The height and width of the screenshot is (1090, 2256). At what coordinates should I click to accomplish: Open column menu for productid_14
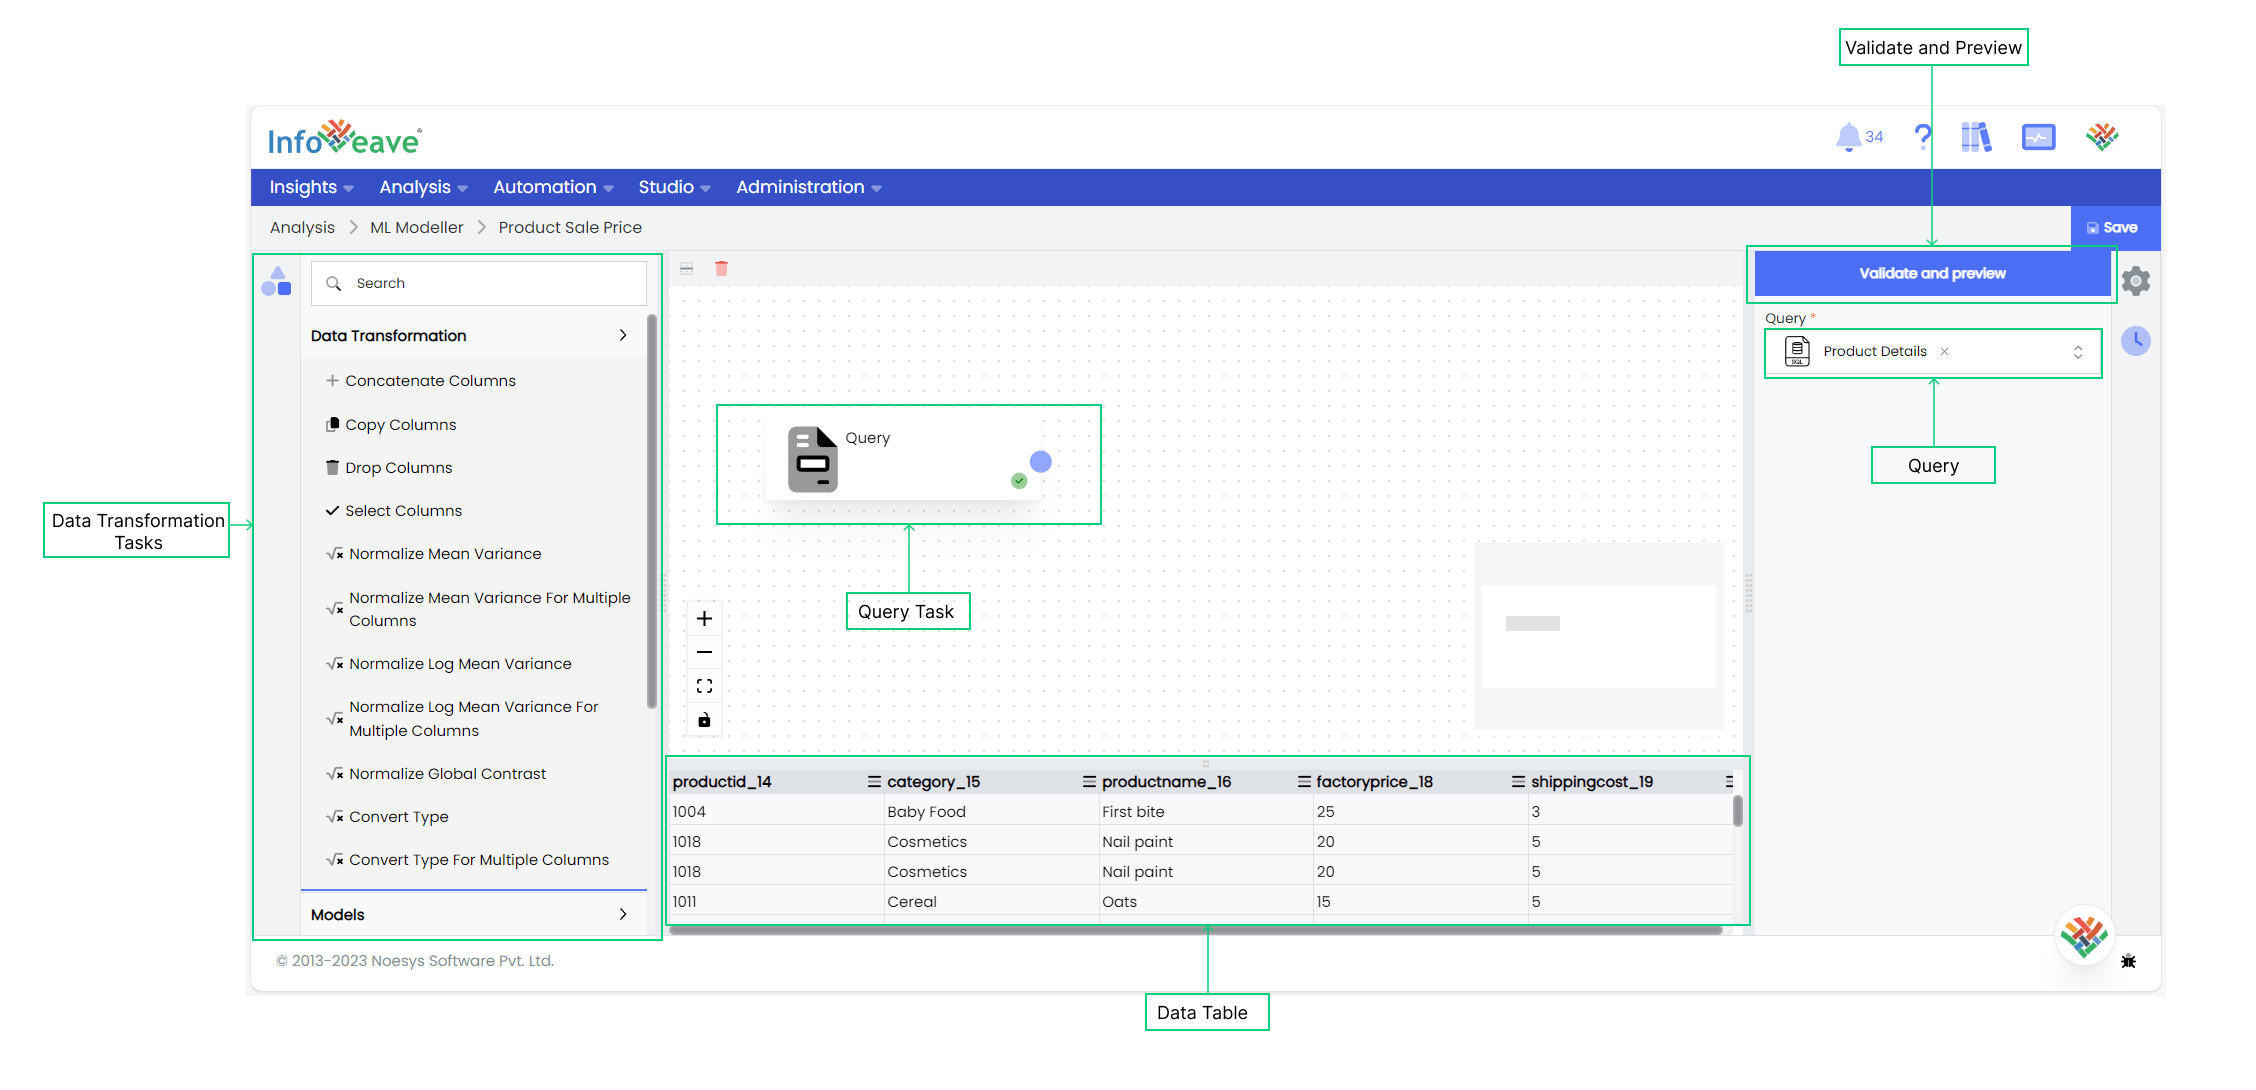click(874, 782)
